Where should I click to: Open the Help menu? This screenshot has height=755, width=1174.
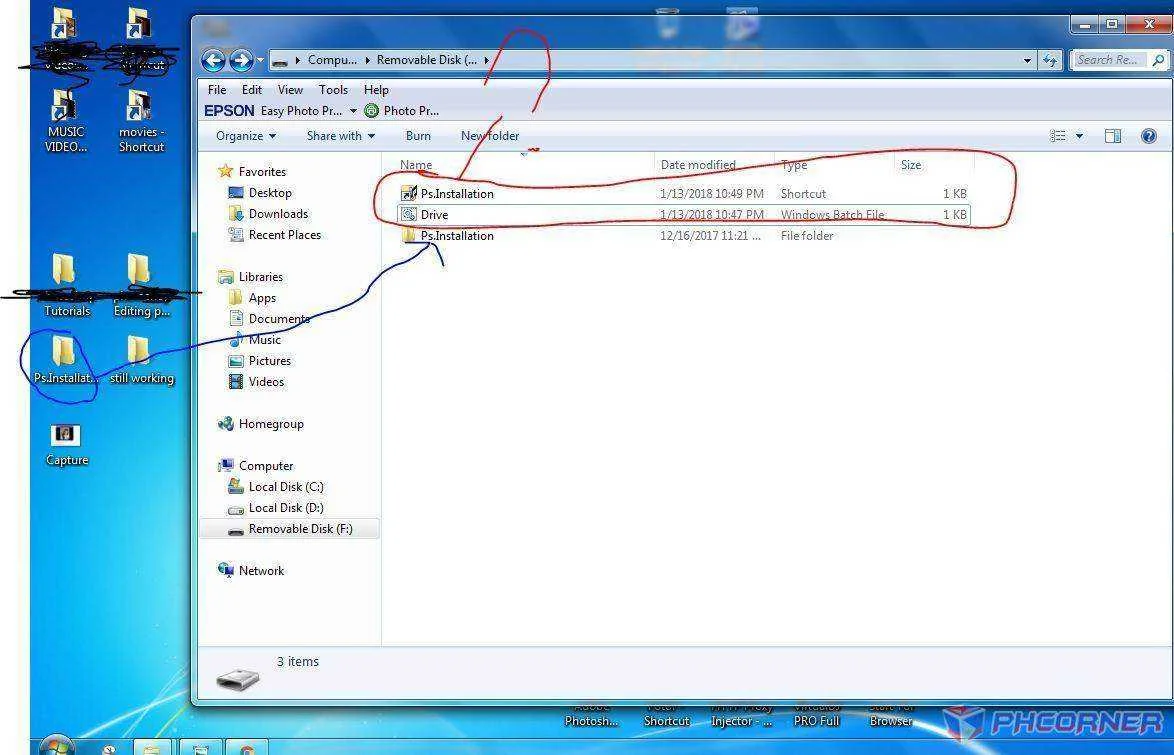click(377, 90)
